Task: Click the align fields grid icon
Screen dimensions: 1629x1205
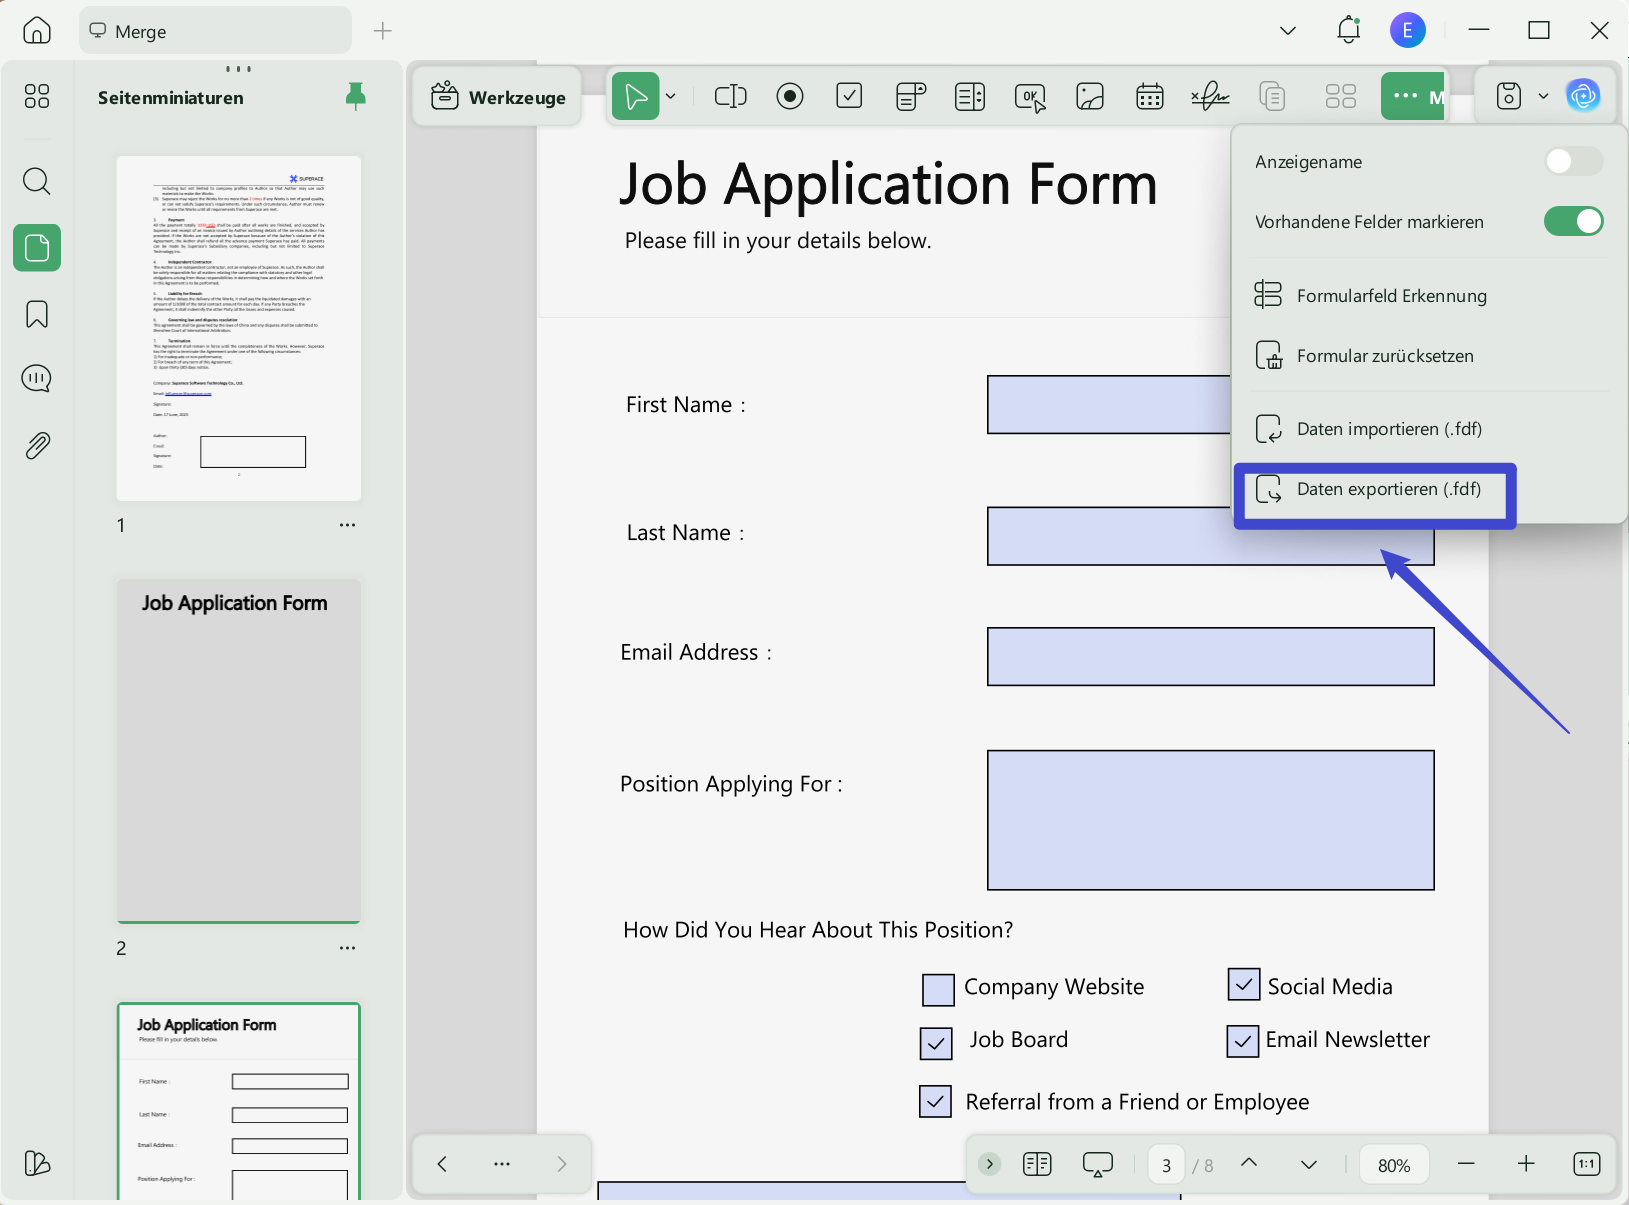Action: pyautogui.click(x=1340, y=96)
